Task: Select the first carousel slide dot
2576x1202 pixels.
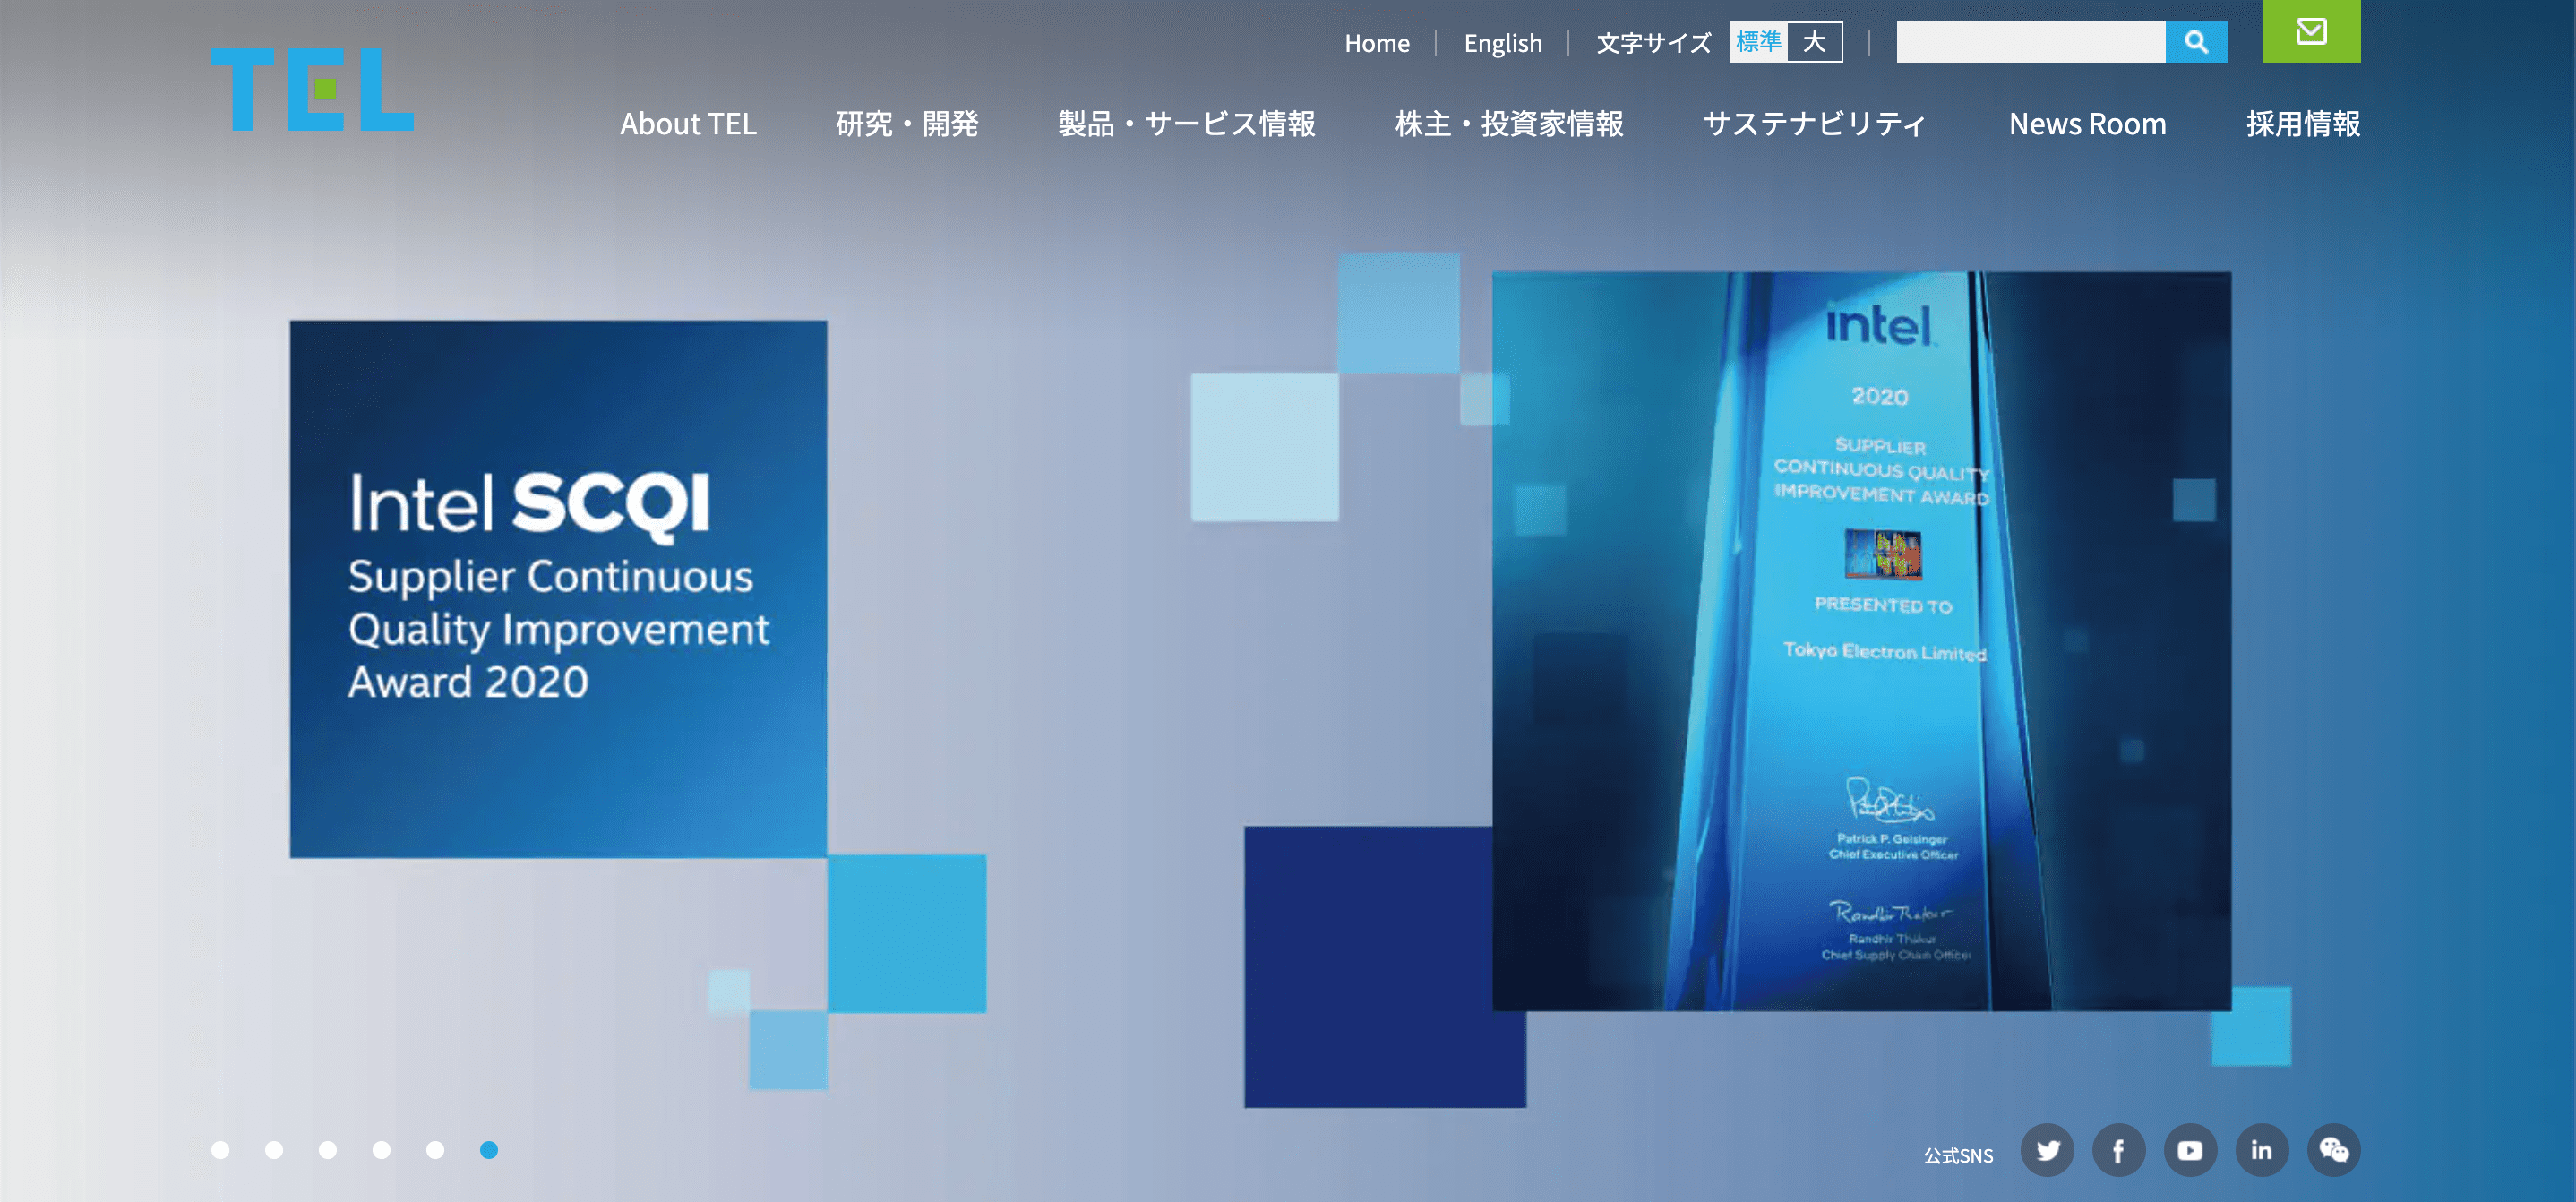Action: [x=221, y=1150]
